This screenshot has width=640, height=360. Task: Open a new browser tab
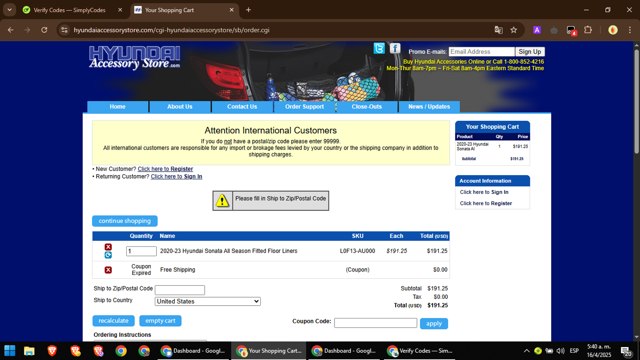[248, 10]
